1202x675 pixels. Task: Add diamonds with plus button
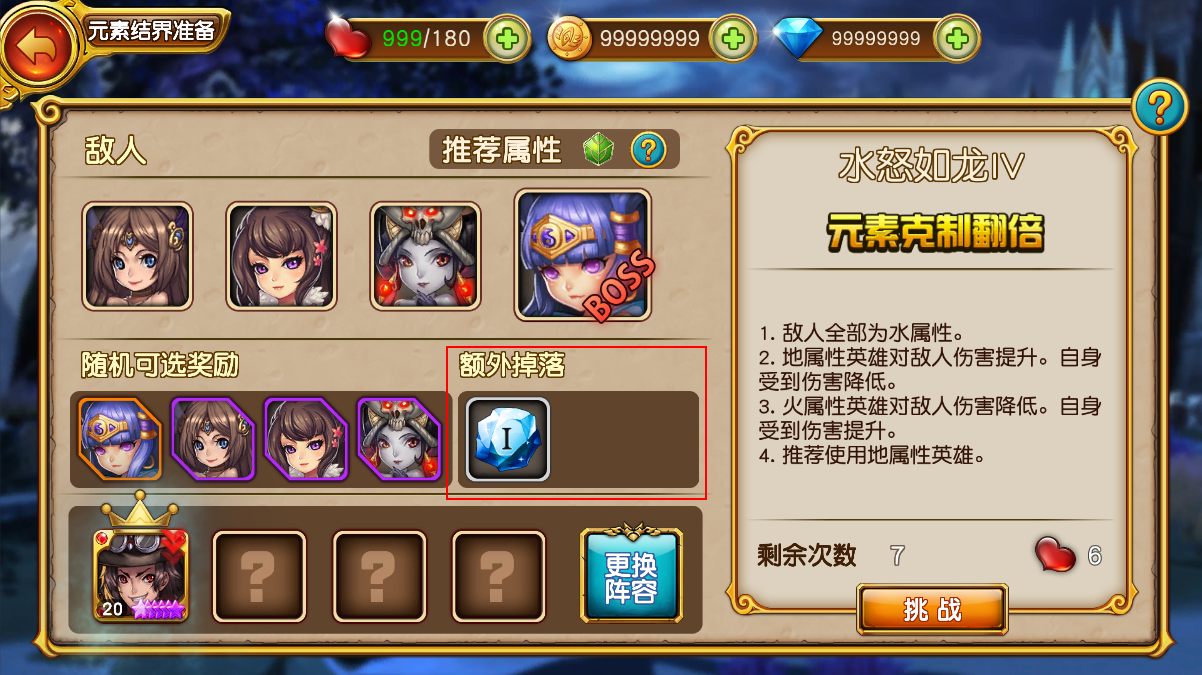click(957, 39)
